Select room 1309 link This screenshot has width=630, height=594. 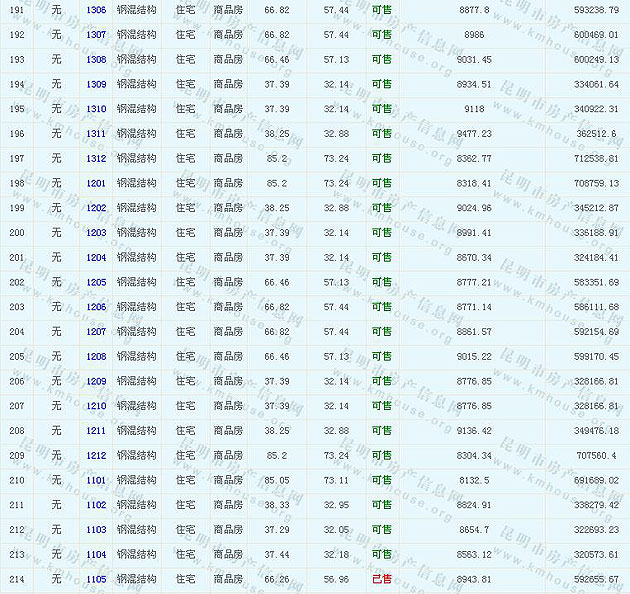(x=96, y=84)
